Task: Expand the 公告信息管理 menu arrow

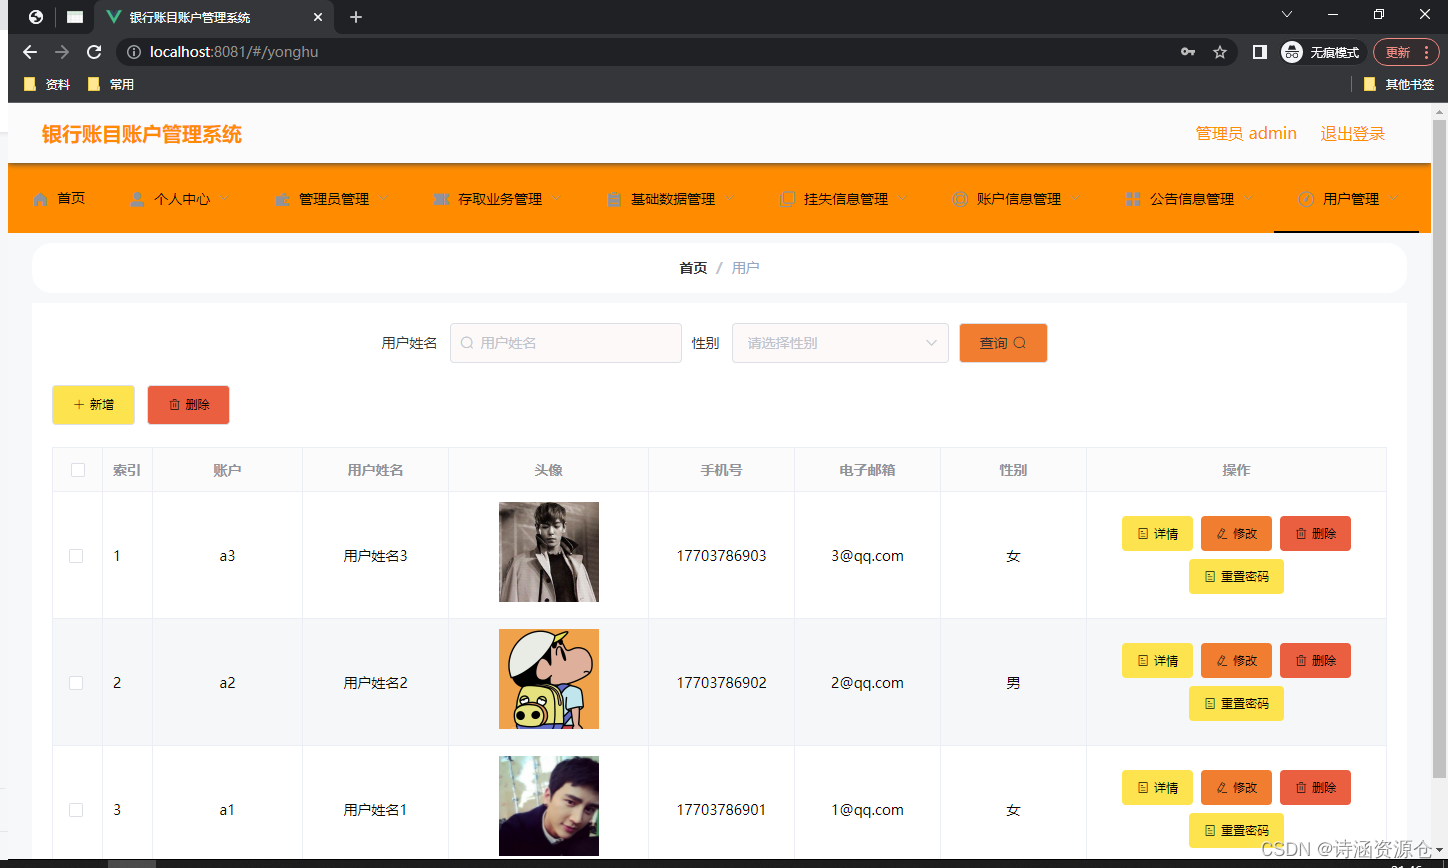Action: [x=1249, y=198]
